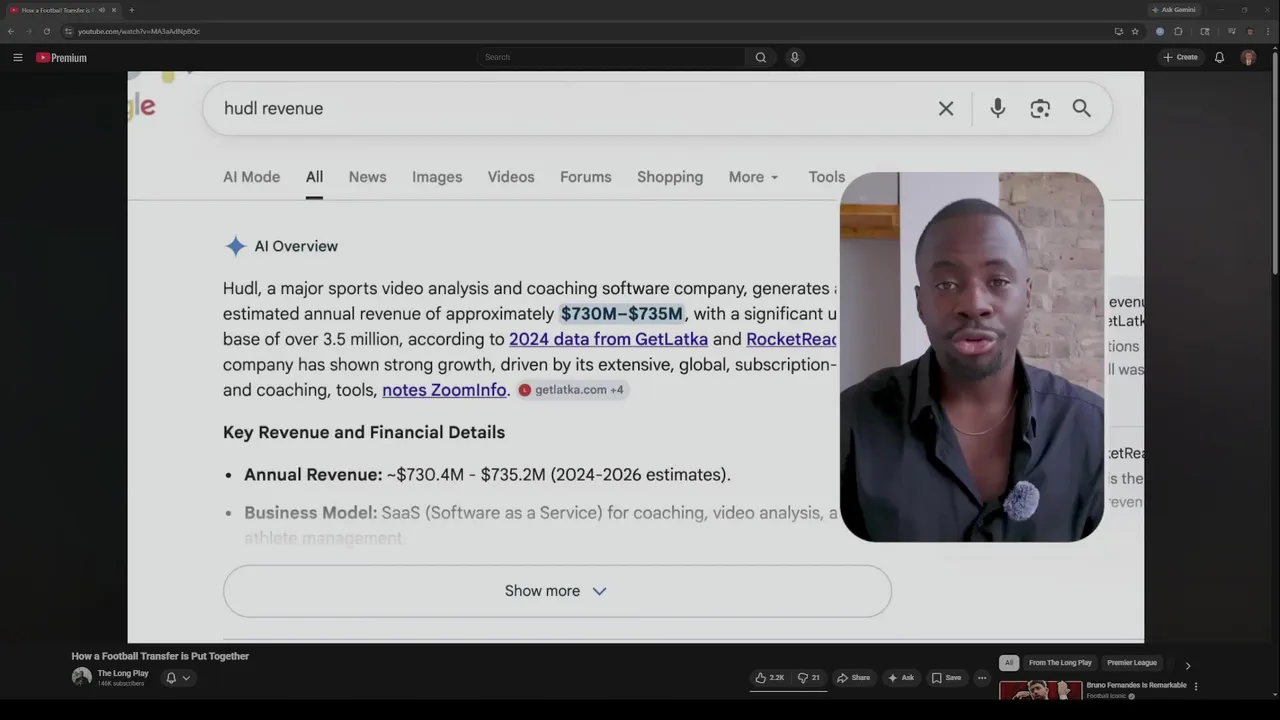Mute the tab via its speaker icon
This screenshot has width=1280, height=720.
102,10
